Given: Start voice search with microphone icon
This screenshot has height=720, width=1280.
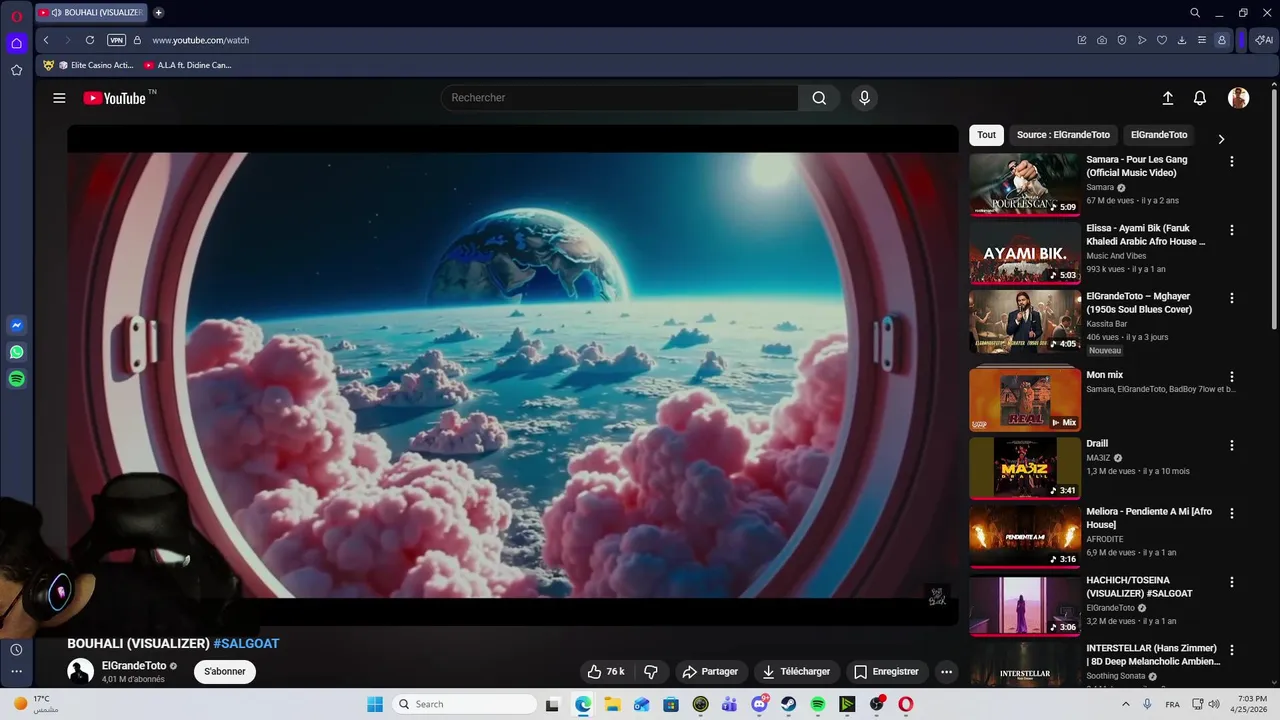Looking at the screenshot, I should [865, 98].
